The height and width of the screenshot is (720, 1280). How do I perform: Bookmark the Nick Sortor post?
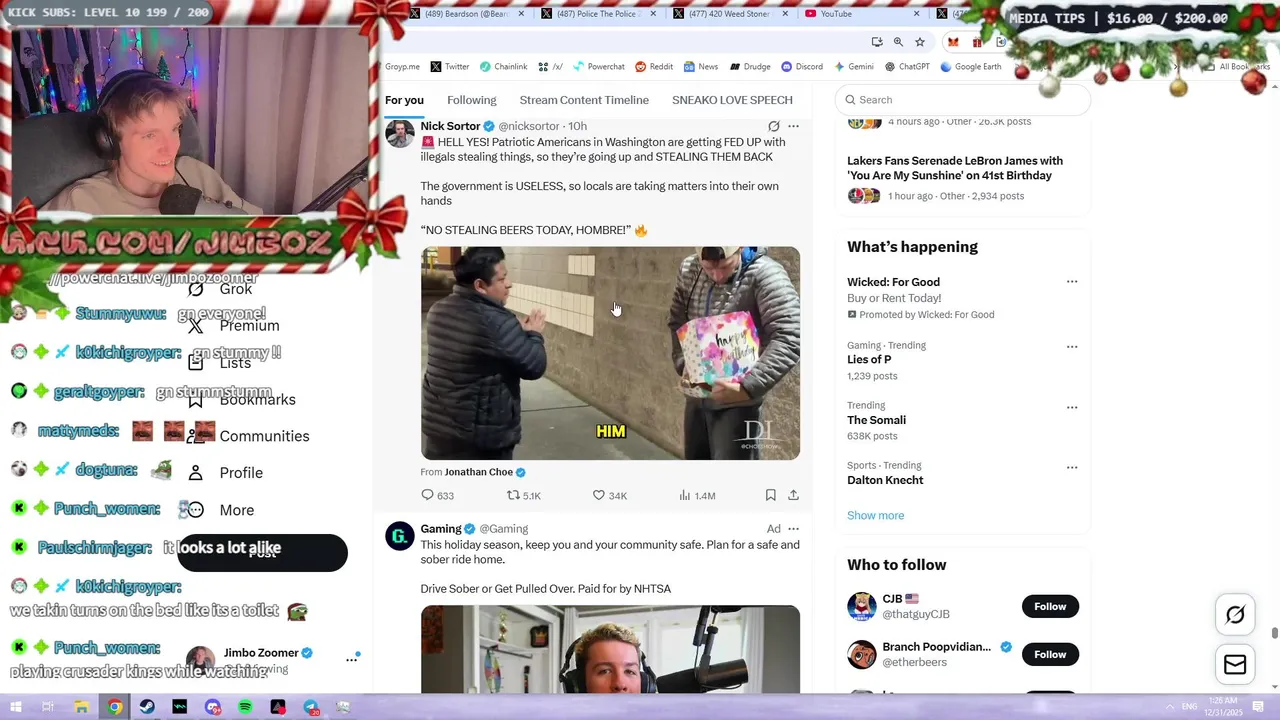pyautogui.click(x=770, y=495)
